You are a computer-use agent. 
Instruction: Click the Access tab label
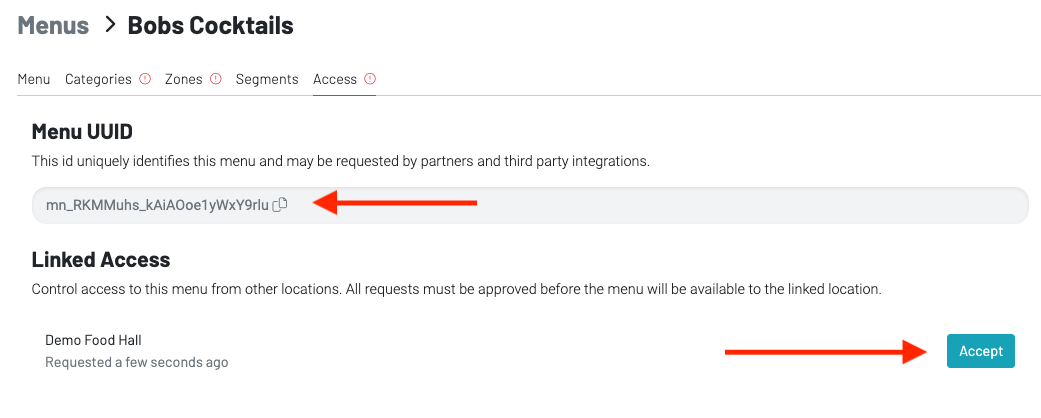[x=335, y=79]
